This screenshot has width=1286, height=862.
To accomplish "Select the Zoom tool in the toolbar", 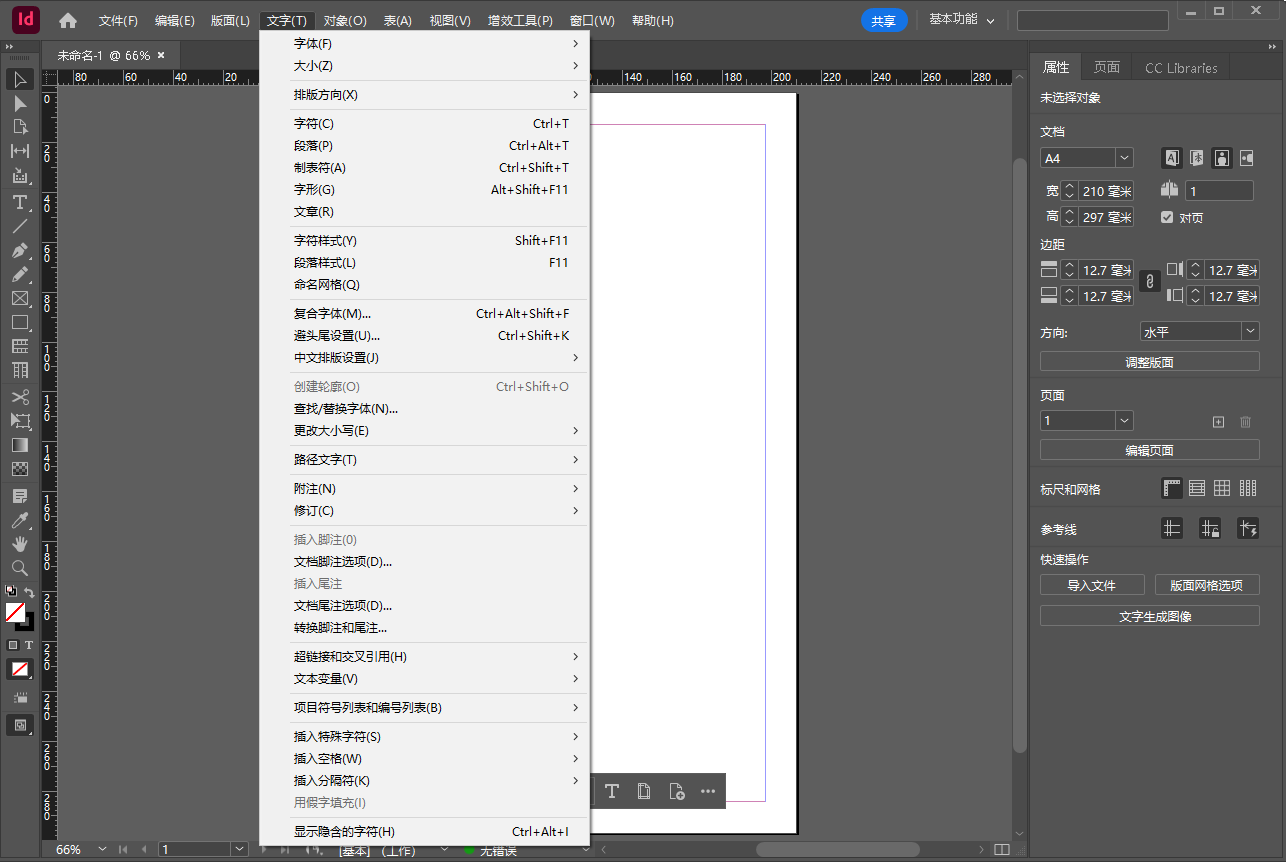I will [20, 568].
